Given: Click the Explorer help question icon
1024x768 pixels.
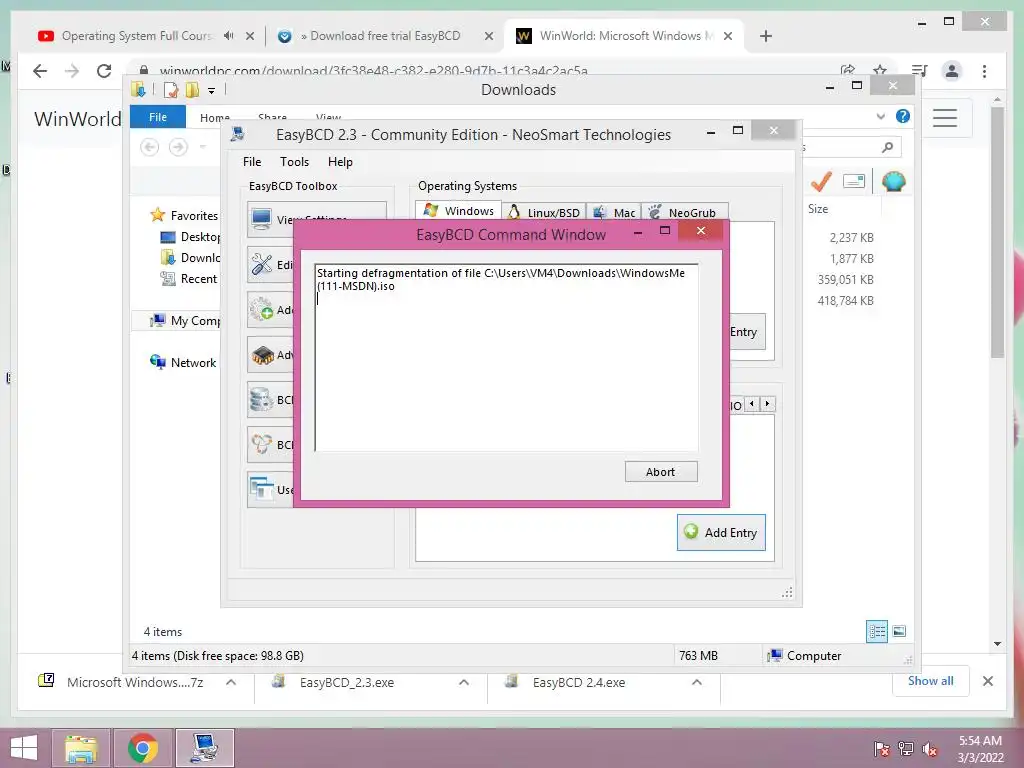Looking at the screenshot, I should point(903,116).
